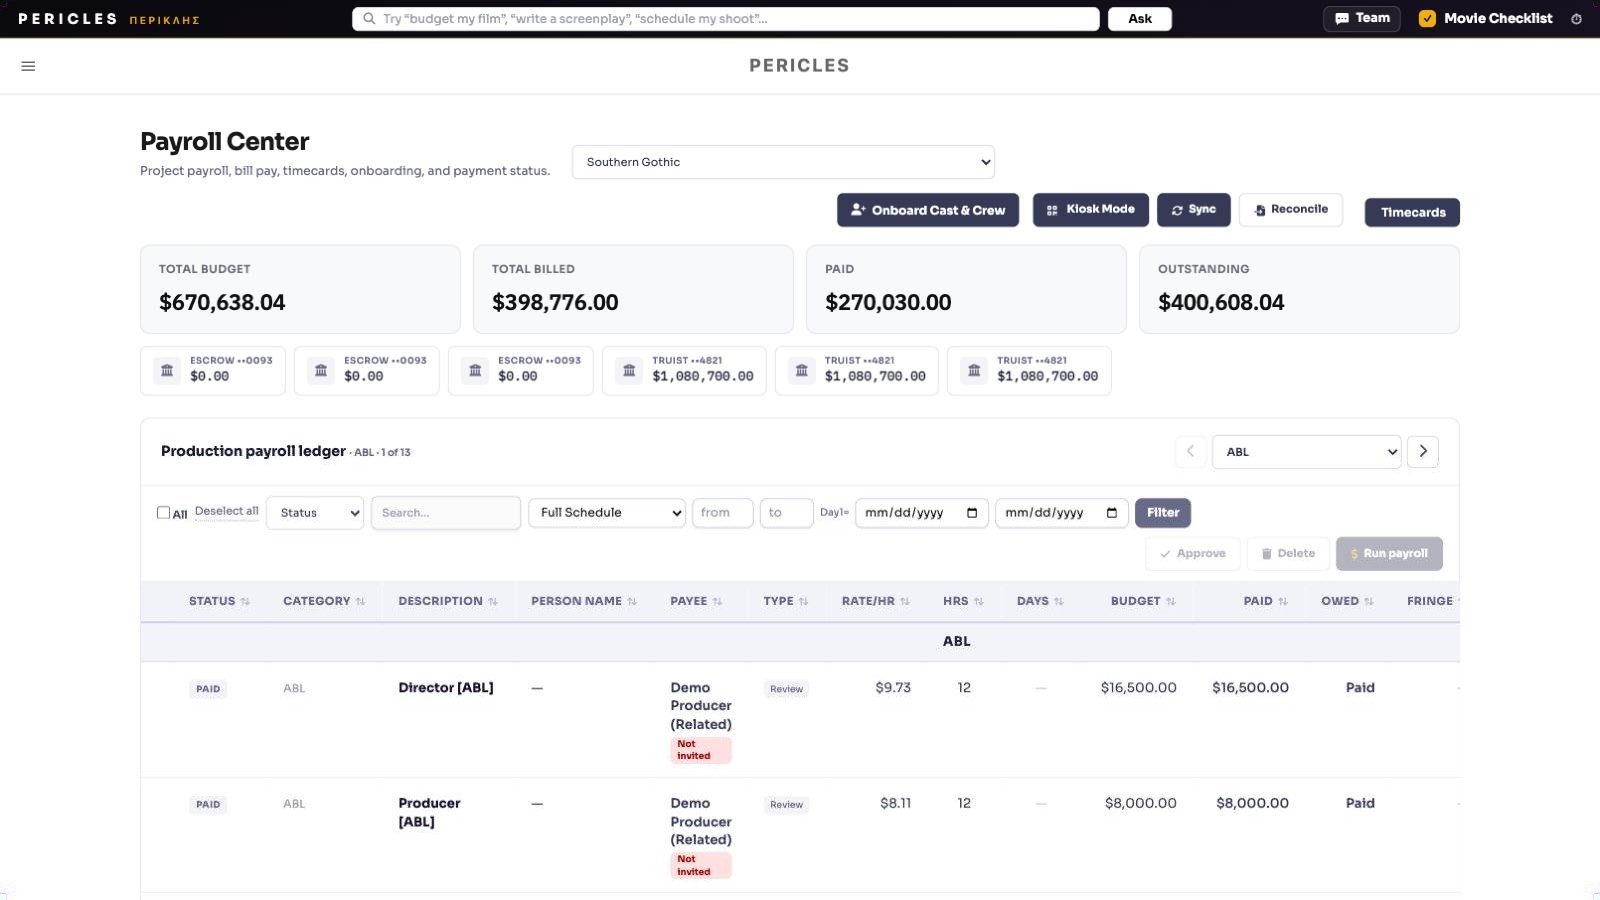Open second date picker field
Screen dimensions: 1600x900
pos(1062,513)
